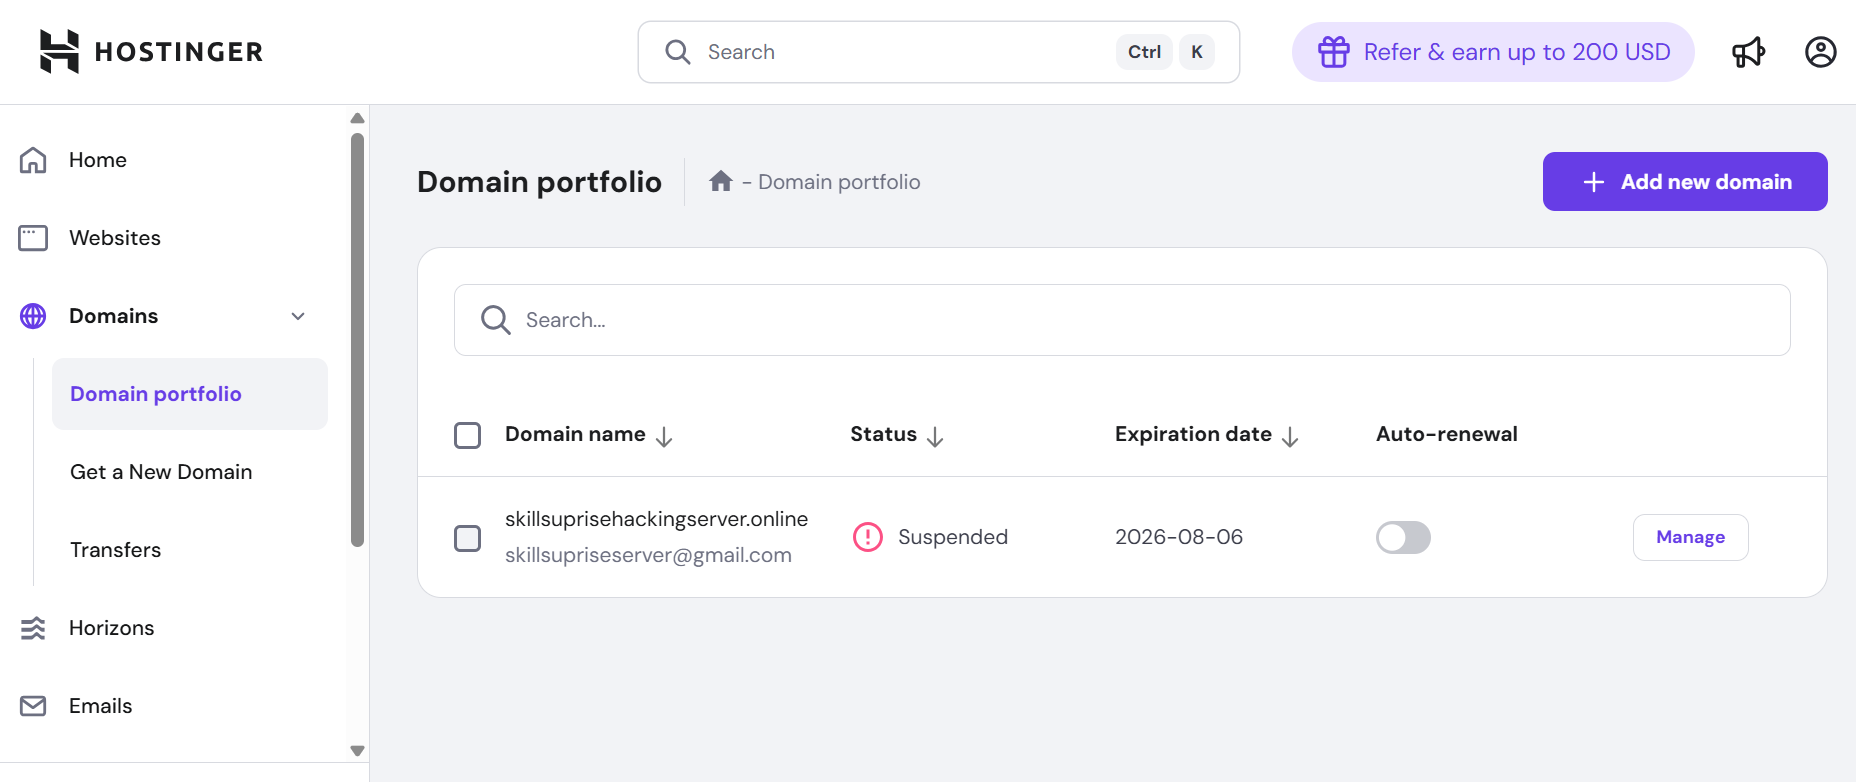Go to Transfers in sidebar
The height and width of the screenshot is (782, 1856).
[x=115, y=550]
